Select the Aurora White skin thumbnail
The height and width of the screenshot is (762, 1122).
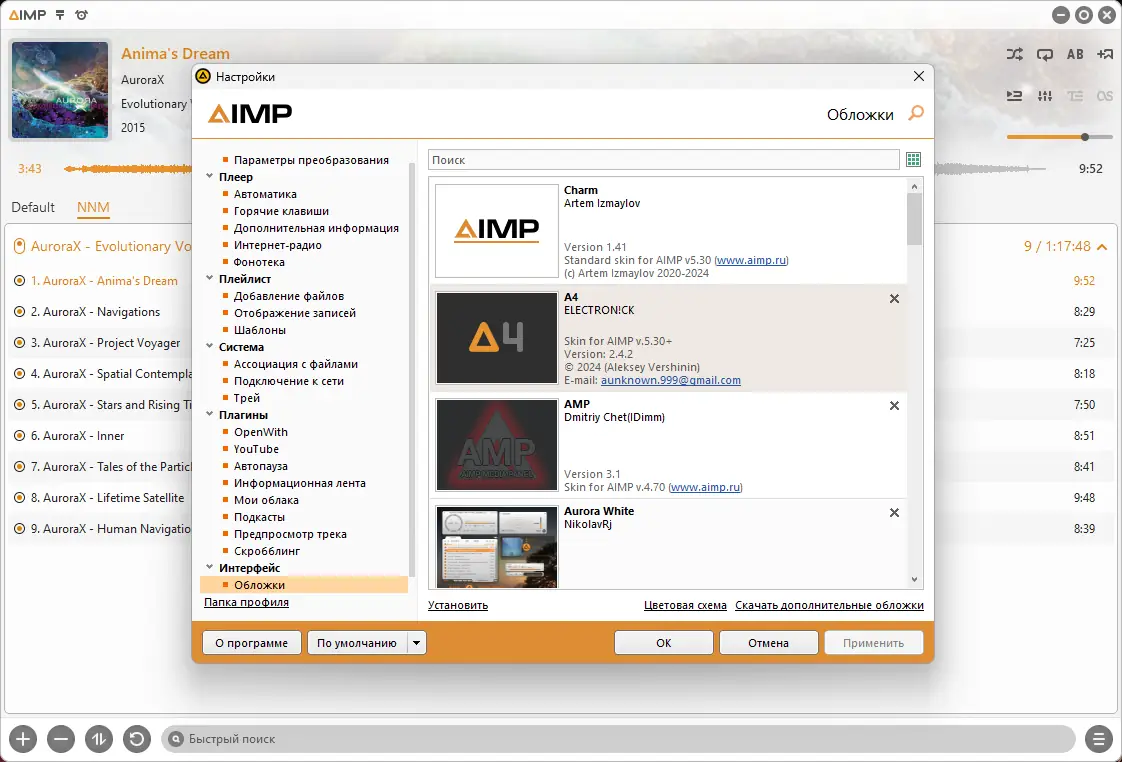coord(497,547)
